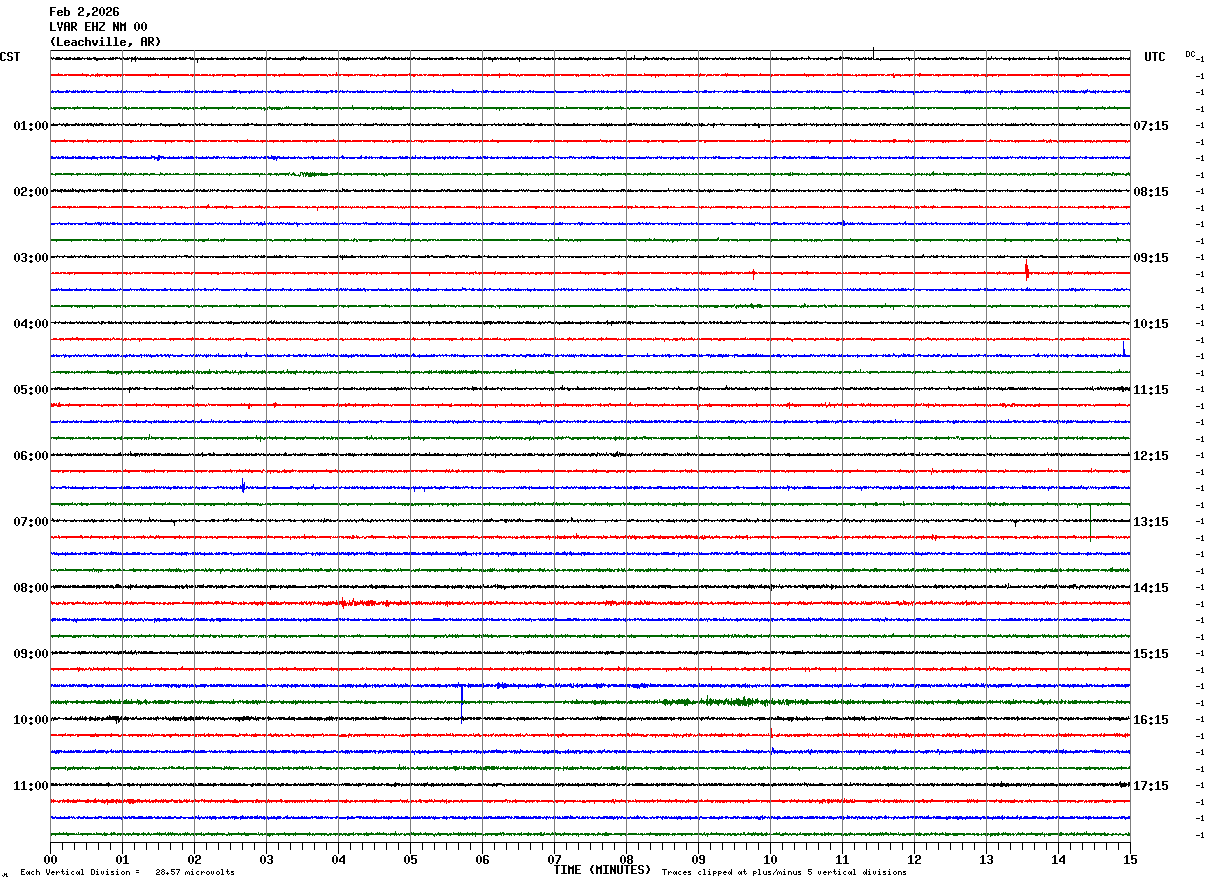
Task: Click the 08:15 UTC label
Action: tap(1151, 192)
